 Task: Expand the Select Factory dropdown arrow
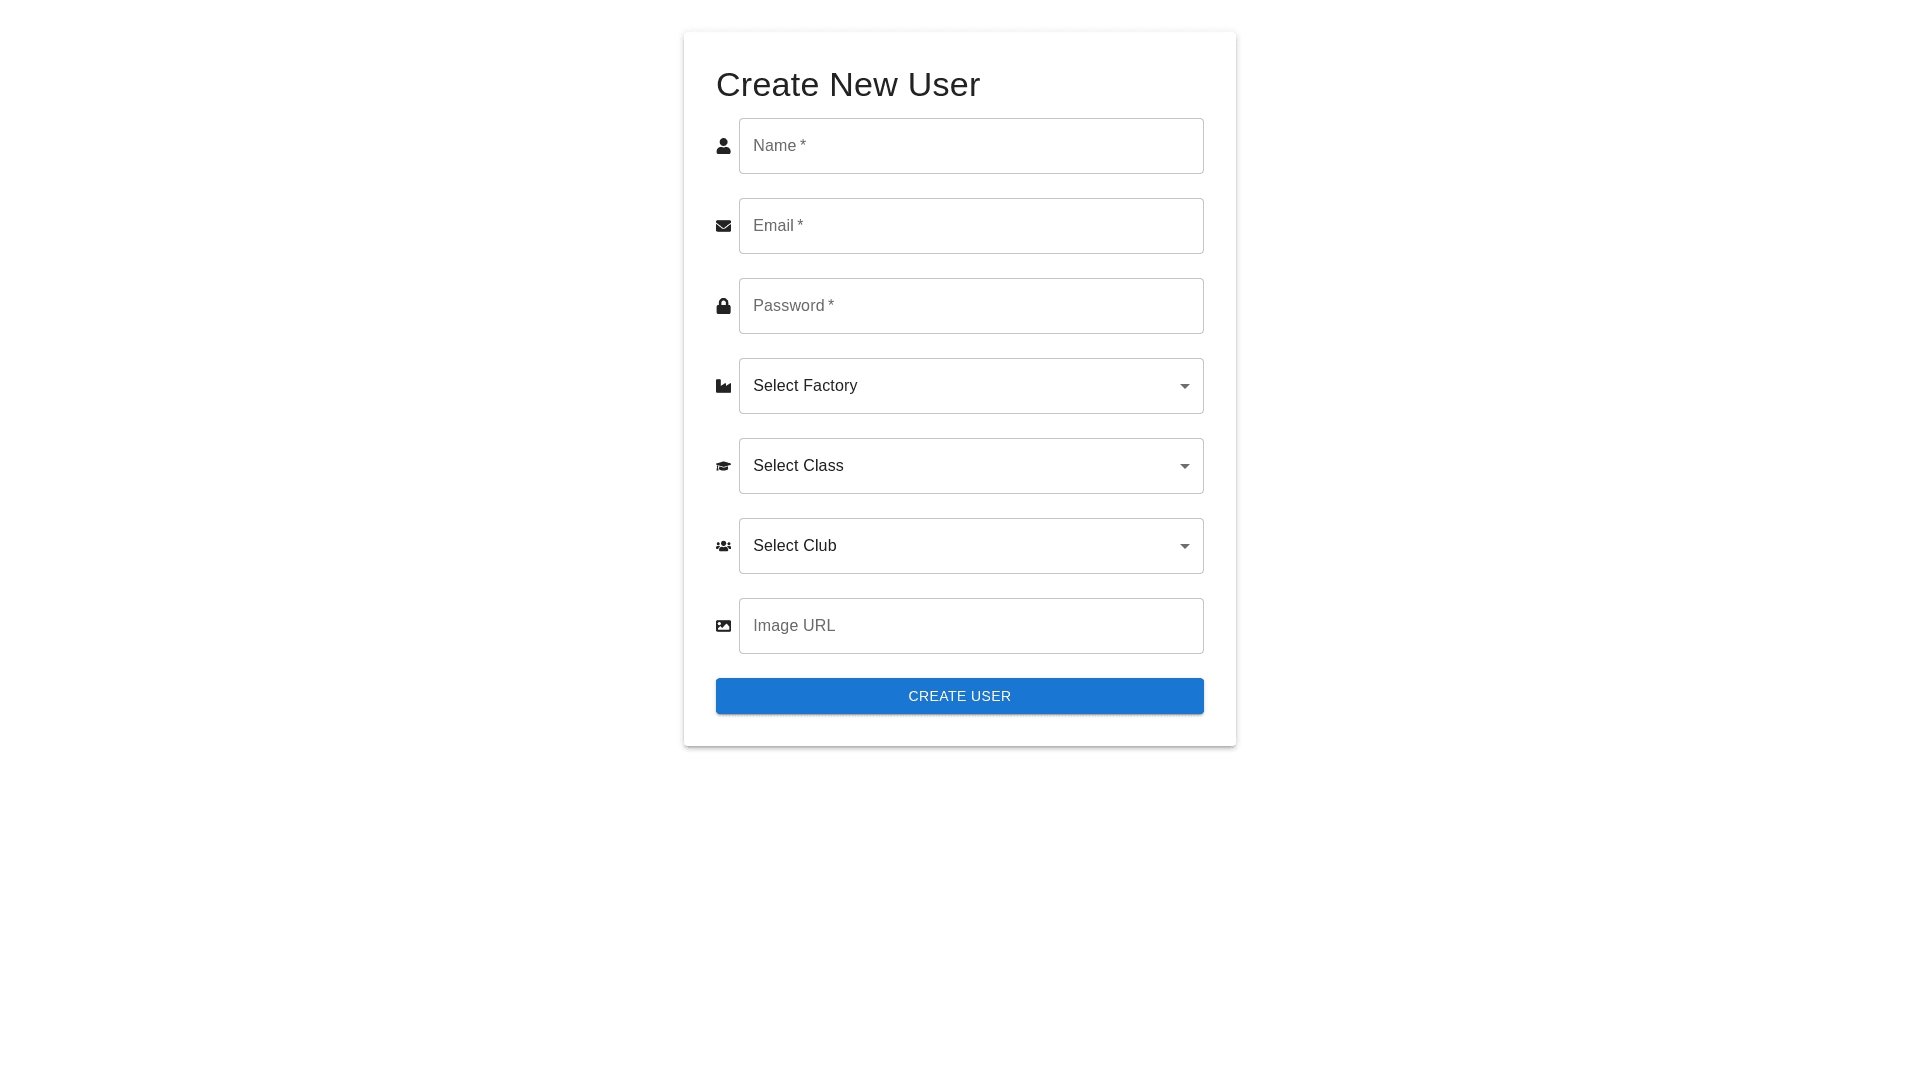click(1184, 386)
